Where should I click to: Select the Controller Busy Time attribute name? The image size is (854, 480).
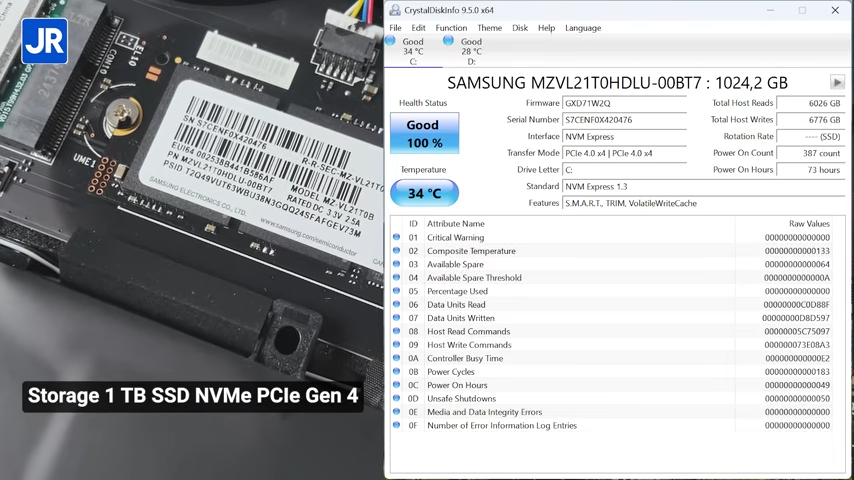tap(465, 359)
